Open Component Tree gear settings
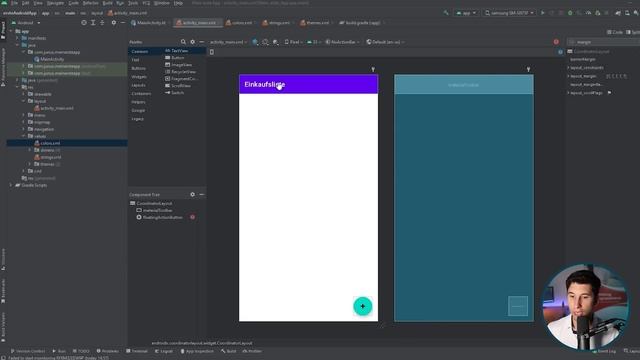 tap(193, 195)
